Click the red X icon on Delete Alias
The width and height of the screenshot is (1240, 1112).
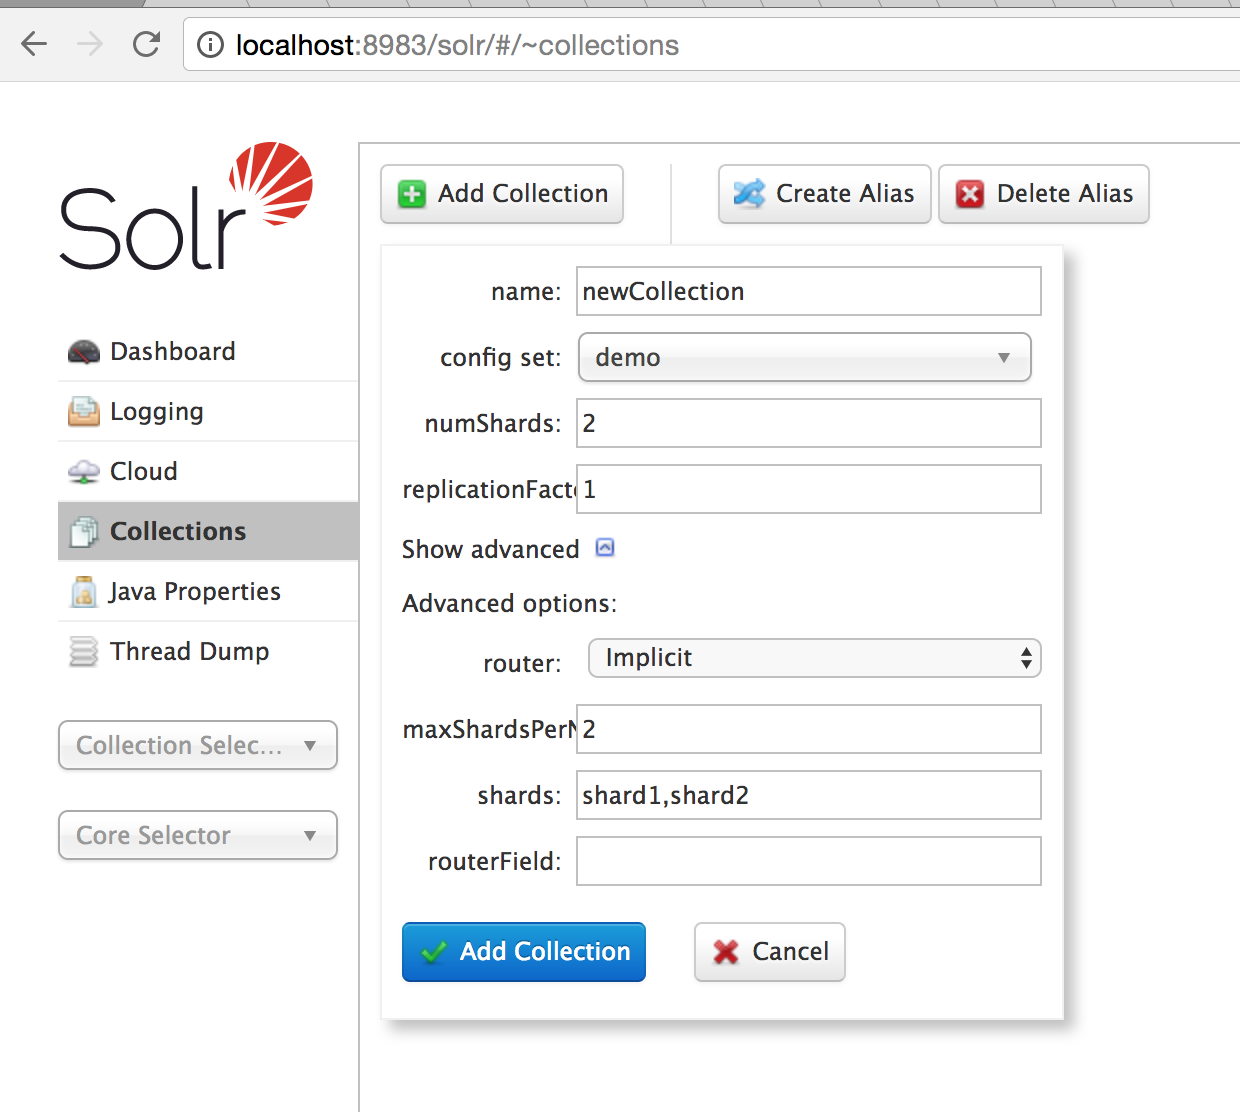(969, 194)
